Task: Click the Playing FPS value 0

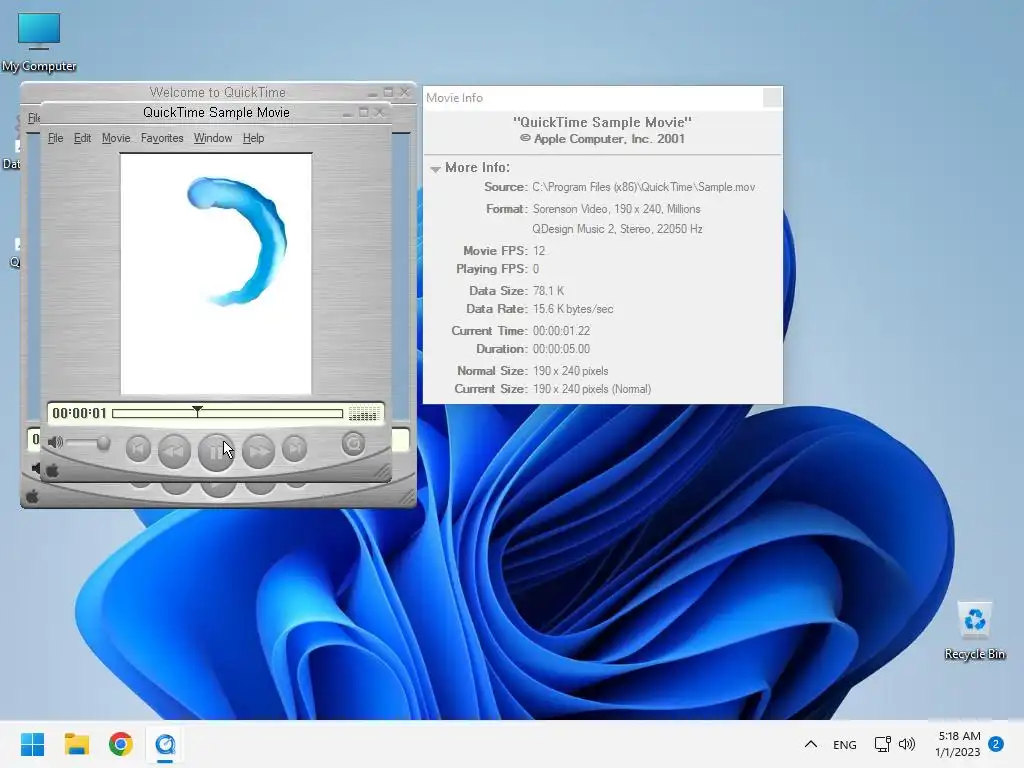Action: coord(536,269)
